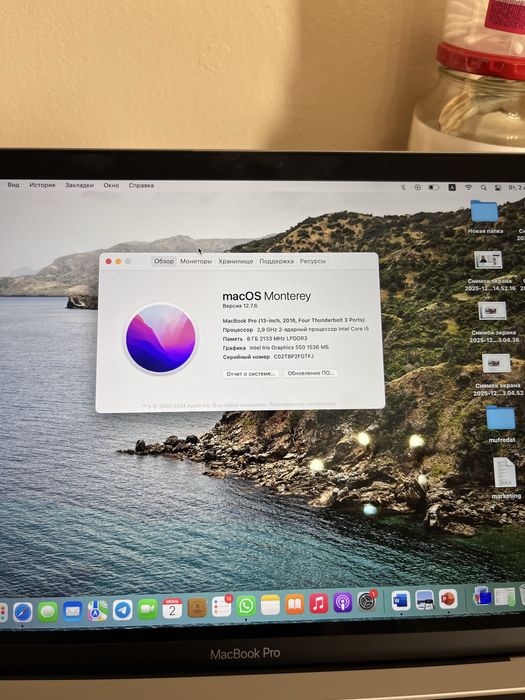Viewport: 525px width, 700px height.
Task: Click the Обновление ПО button
Action: (310, 373)
